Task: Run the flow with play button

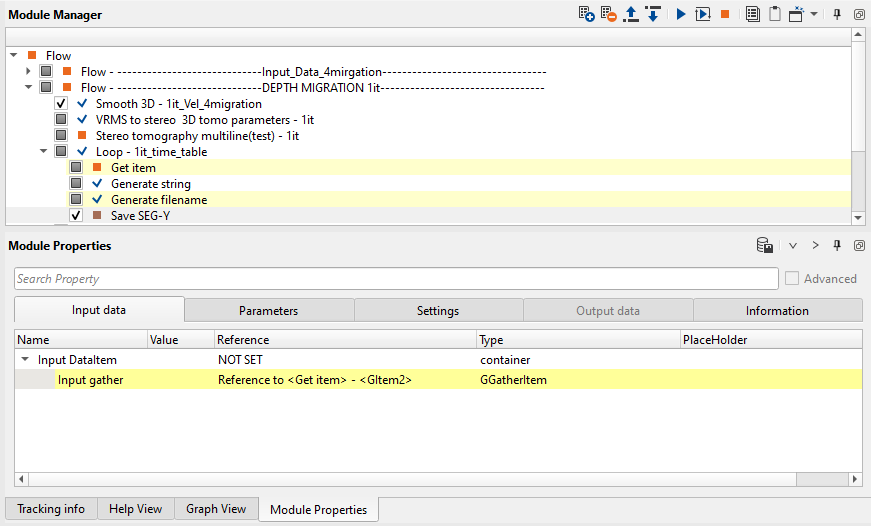Action: click(680, 14)
